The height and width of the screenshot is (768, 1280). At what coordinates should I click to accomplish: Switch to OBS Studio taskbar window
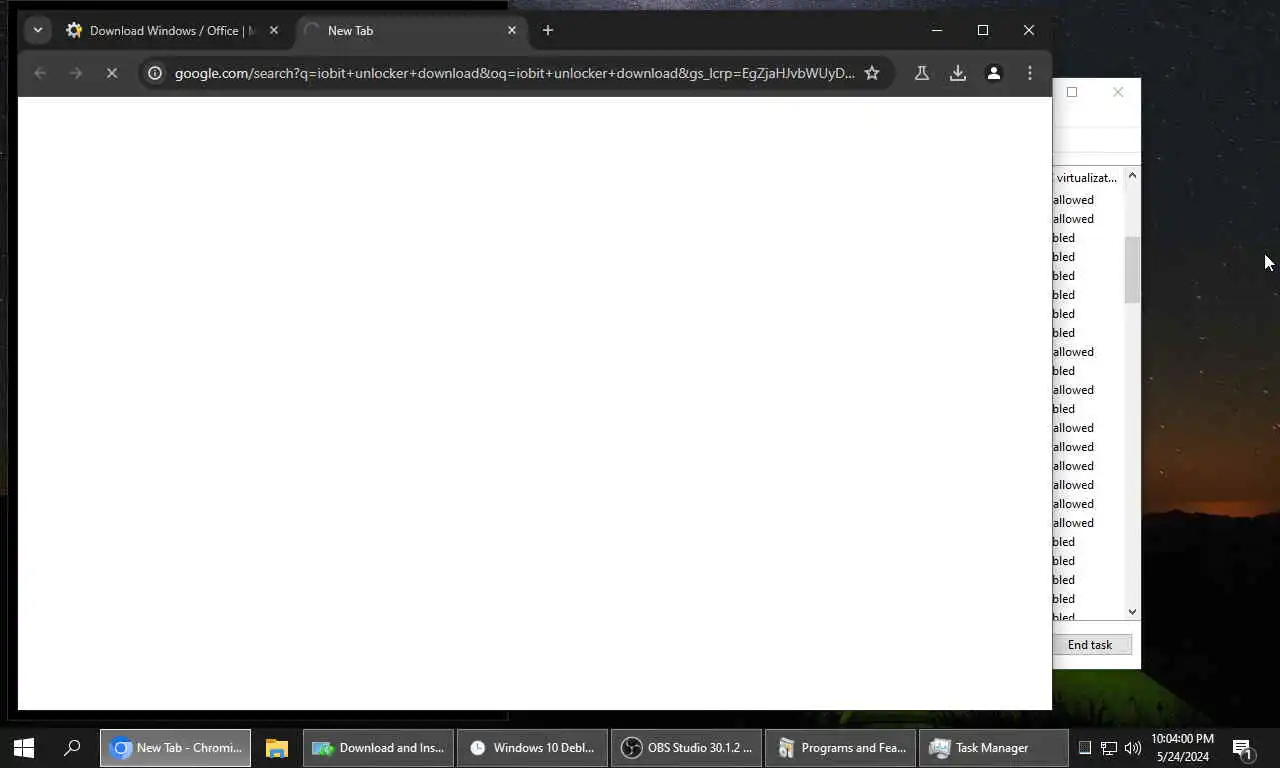pos(687,748)
